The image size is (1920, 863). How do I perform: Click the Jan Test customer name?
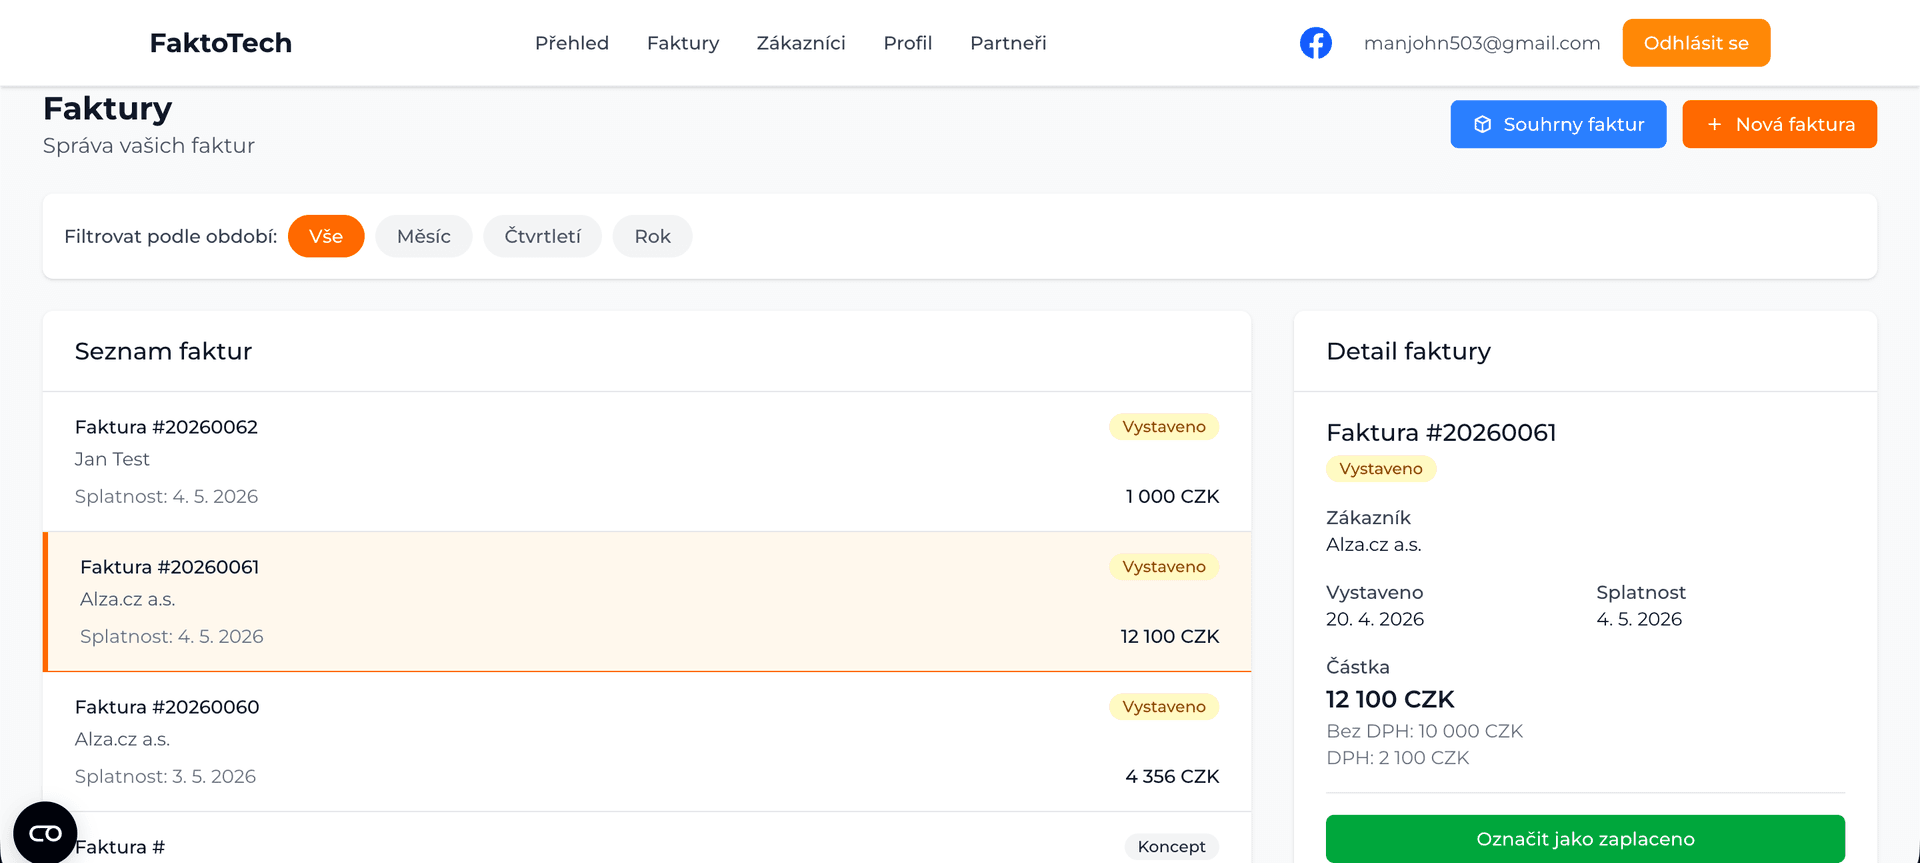[x=112, y=459]
